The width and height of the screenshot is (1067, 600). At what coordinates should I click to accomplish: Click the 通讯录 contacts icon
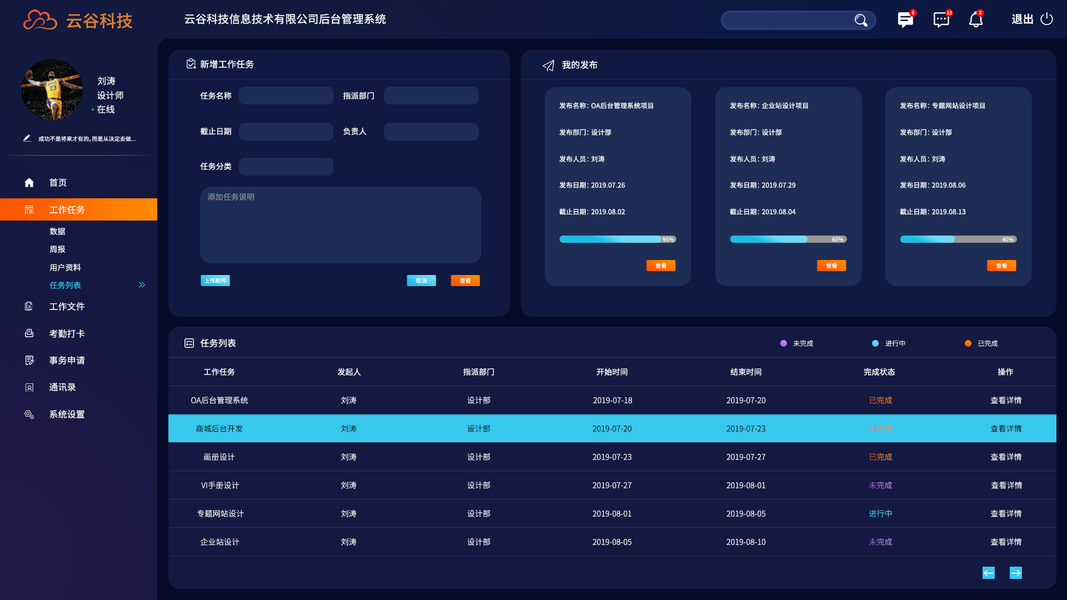pos(29,387)
